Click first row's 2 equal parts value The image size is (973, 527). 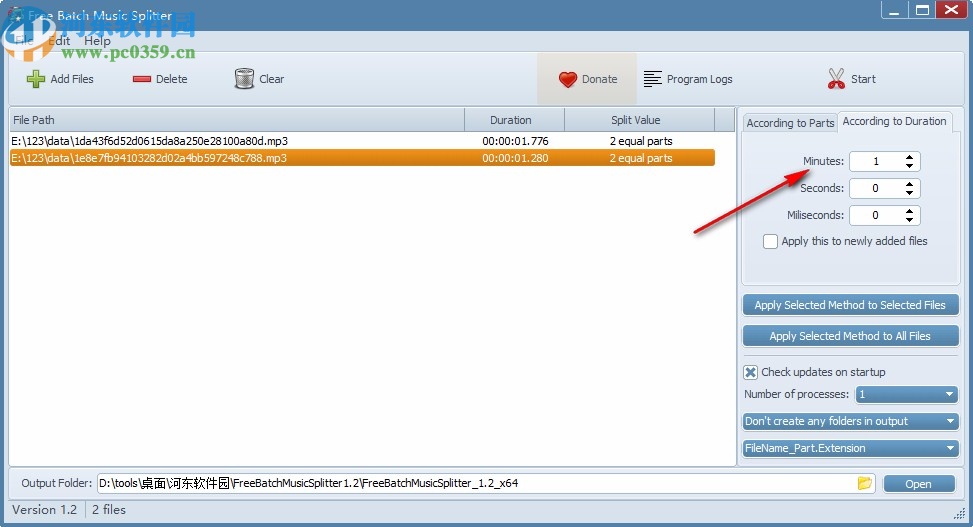(x=641, y=141)
